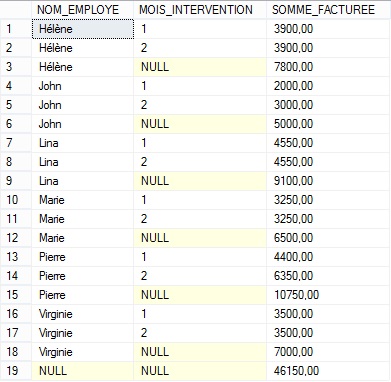Select the 7000,00 amount cell
This screenshot has height=382, width=391.
tap(329, 352)
